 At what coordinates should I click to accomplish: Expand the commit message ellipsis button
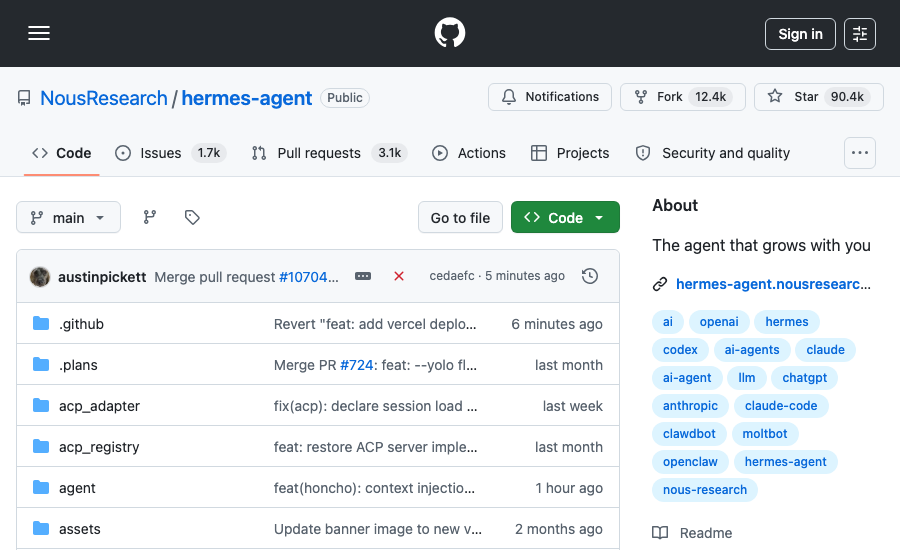[363, 276]
